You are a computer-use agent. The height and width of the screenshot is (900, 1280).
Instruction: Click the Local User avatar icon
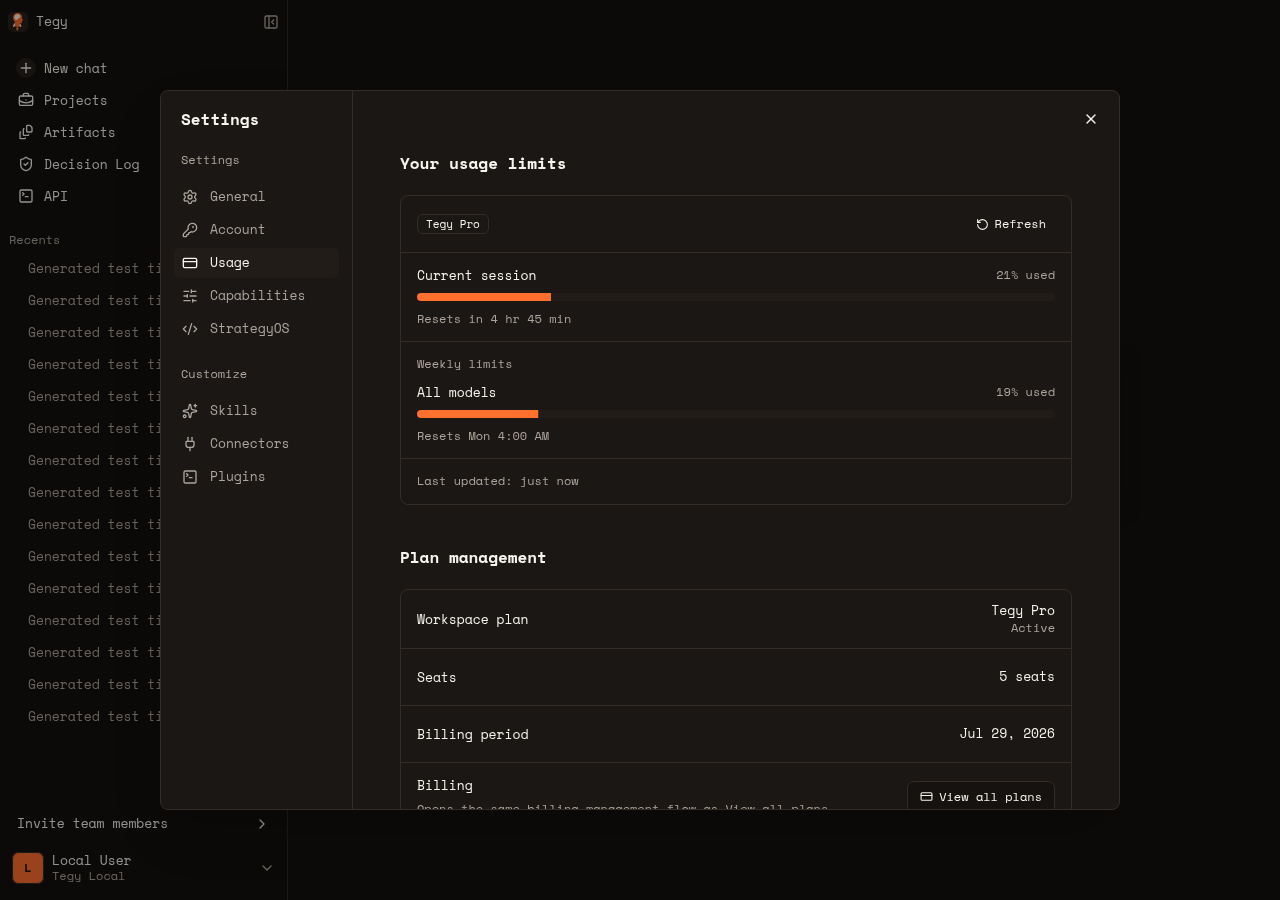pyautogui.click(x=28, y=868)
